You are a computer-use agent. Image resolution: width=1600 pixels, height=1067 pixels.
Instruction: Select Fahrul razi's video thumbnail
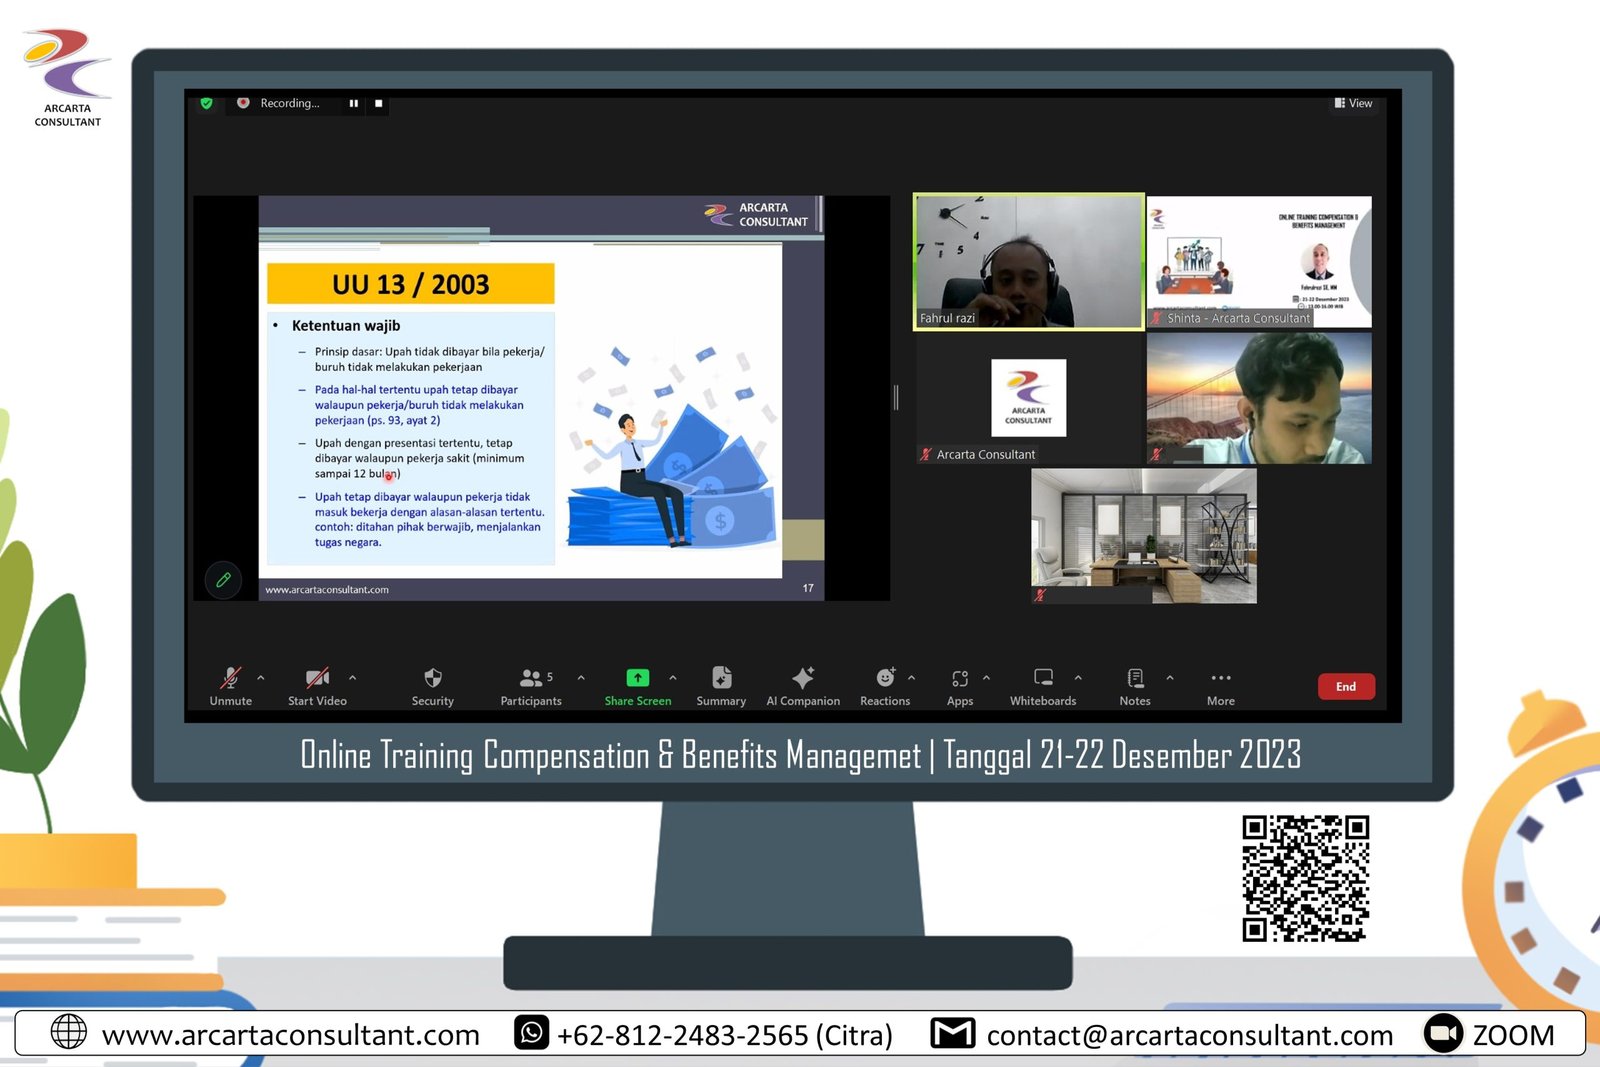(x=1028, y=261)
